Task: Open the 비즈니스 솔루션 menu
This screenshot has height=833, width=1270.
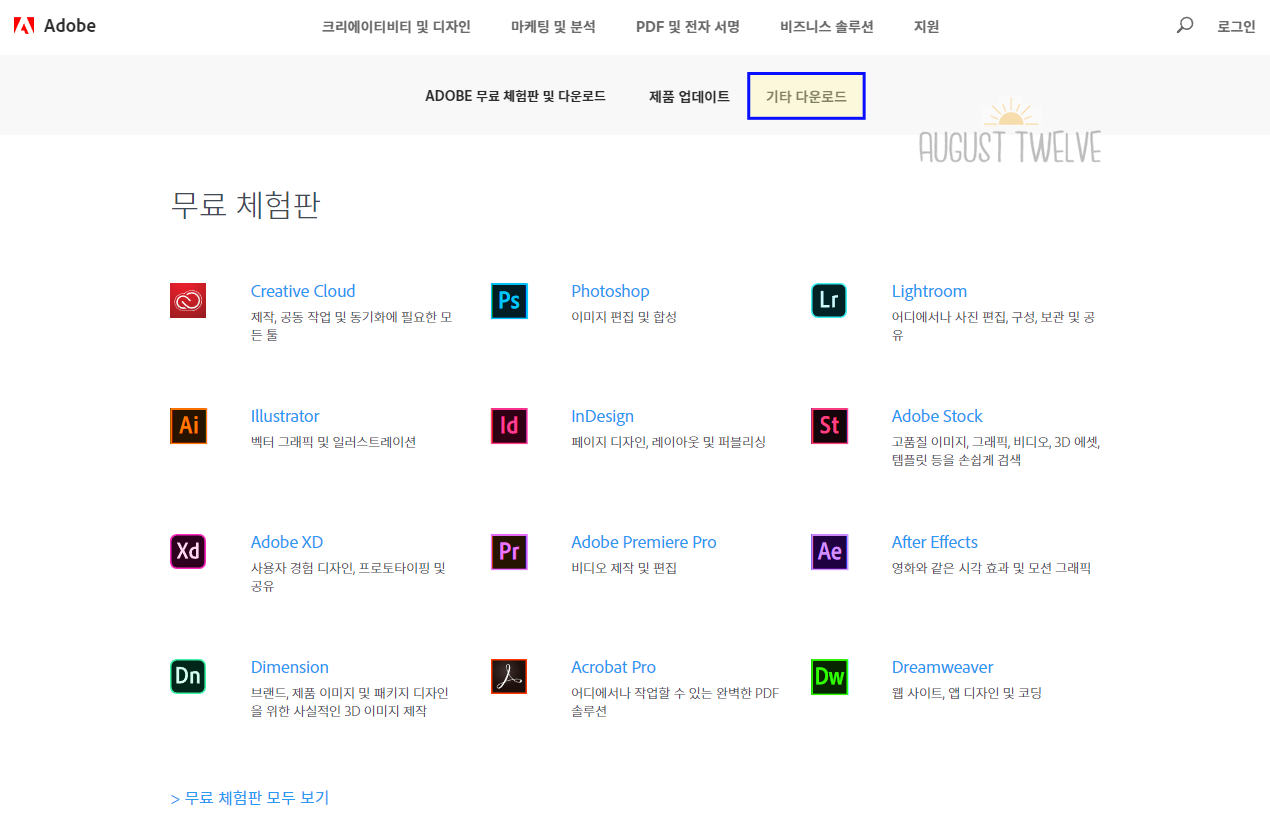Action: click(827, 27)
